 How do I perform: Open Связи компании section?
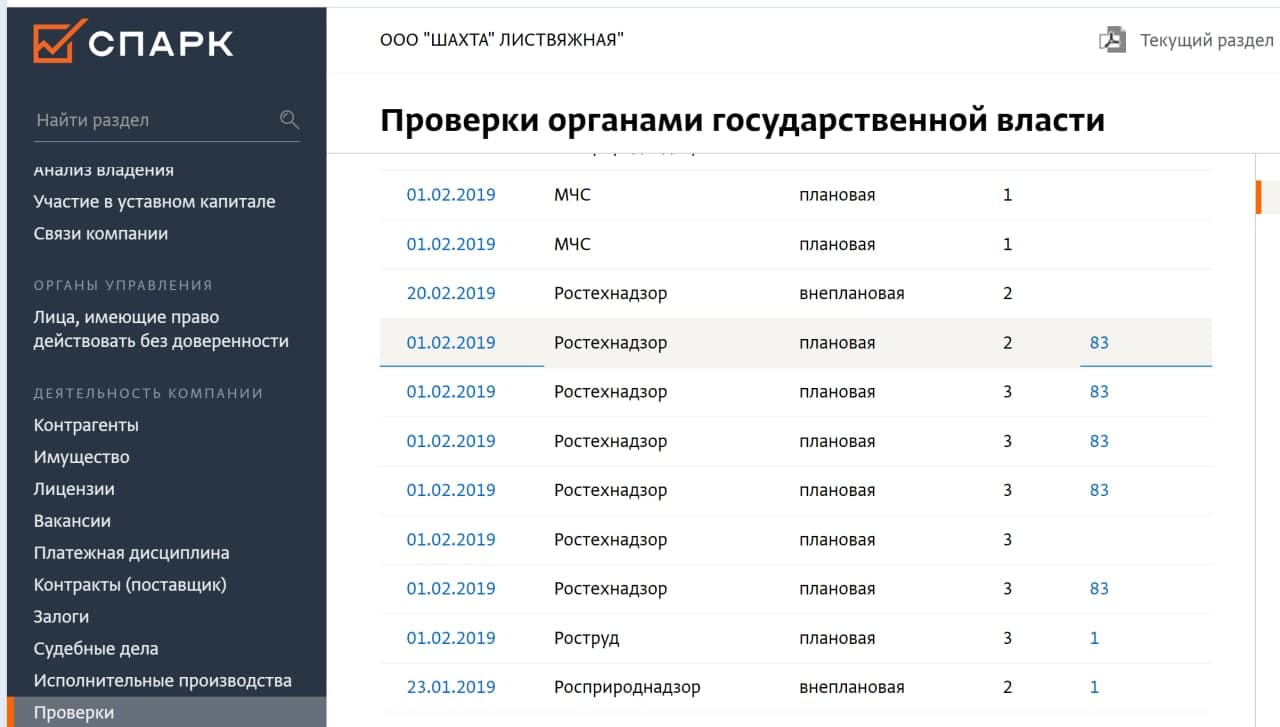point(101,234)
